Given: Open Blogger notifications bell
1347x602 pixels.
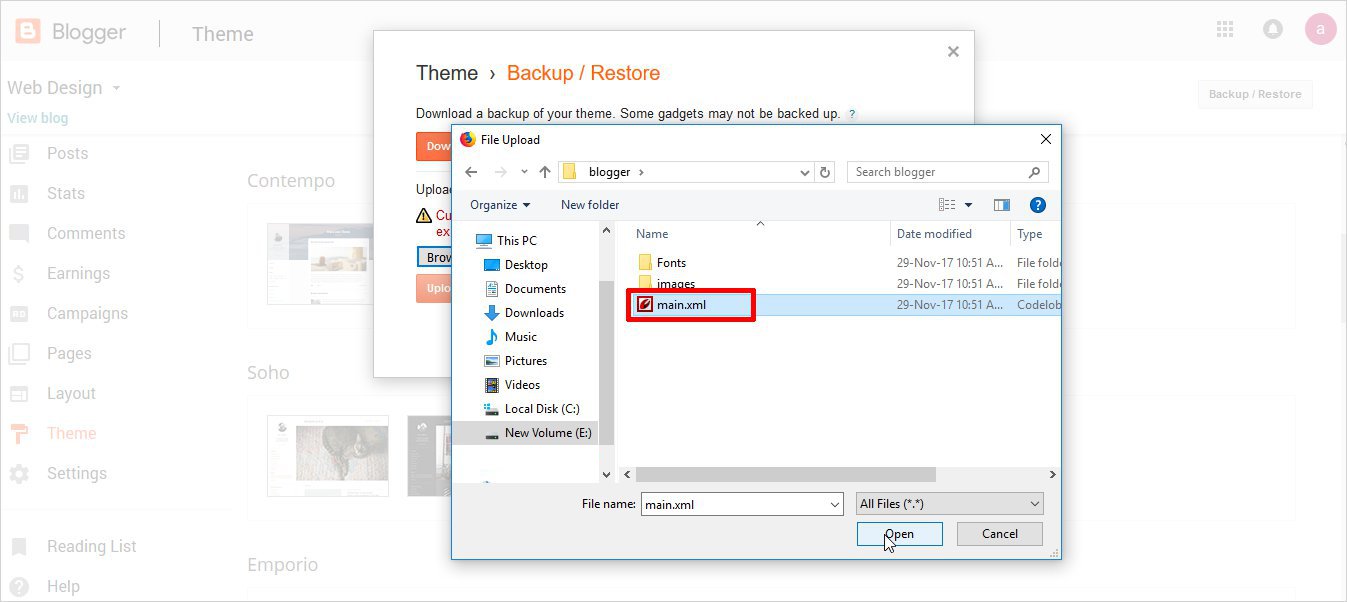Looking at the screenshot, I should click(x=1273, y=29).
